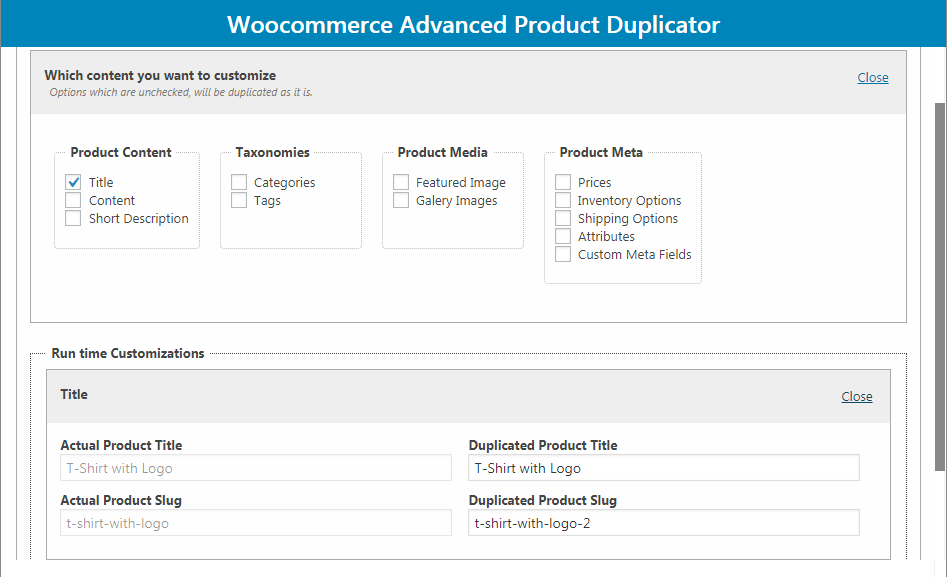947x577 pixels.
Task: Enable duplication of Categories
Action: click(238, 182)
